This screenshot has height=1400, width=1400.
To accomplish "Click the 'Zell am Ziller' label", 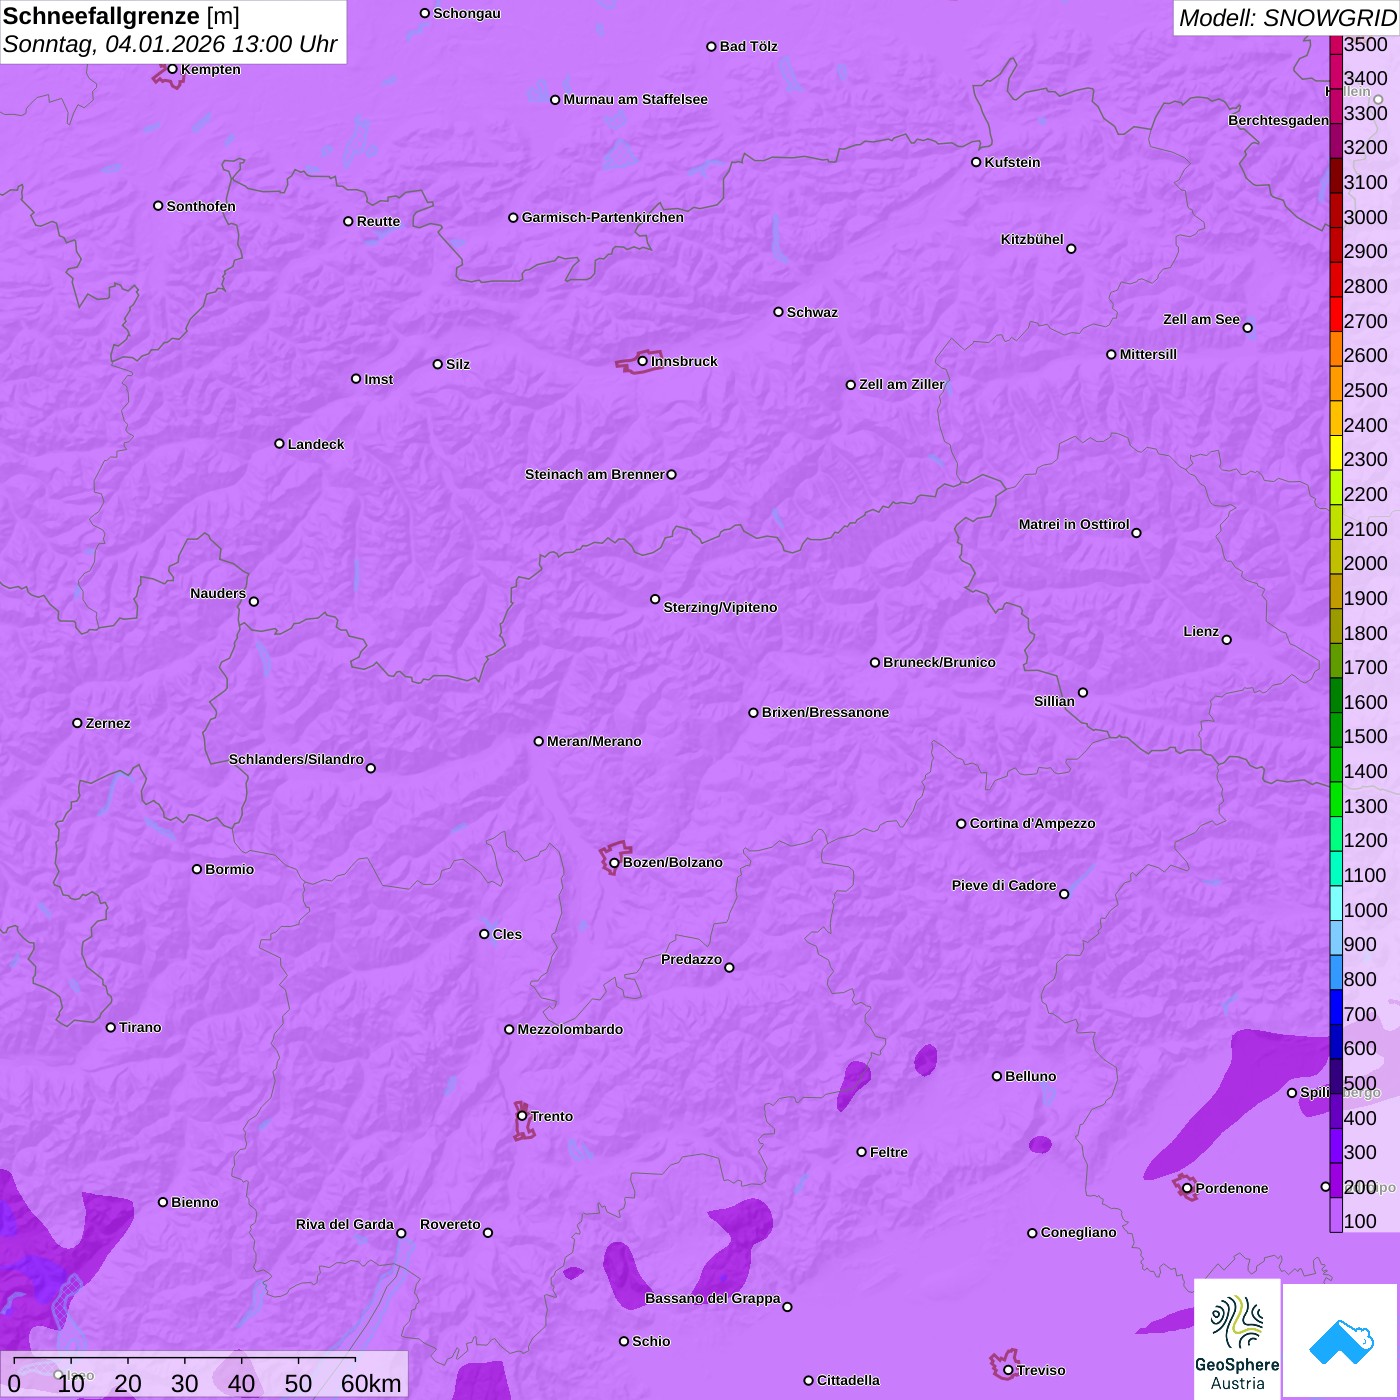I will [x=902, y=384].
